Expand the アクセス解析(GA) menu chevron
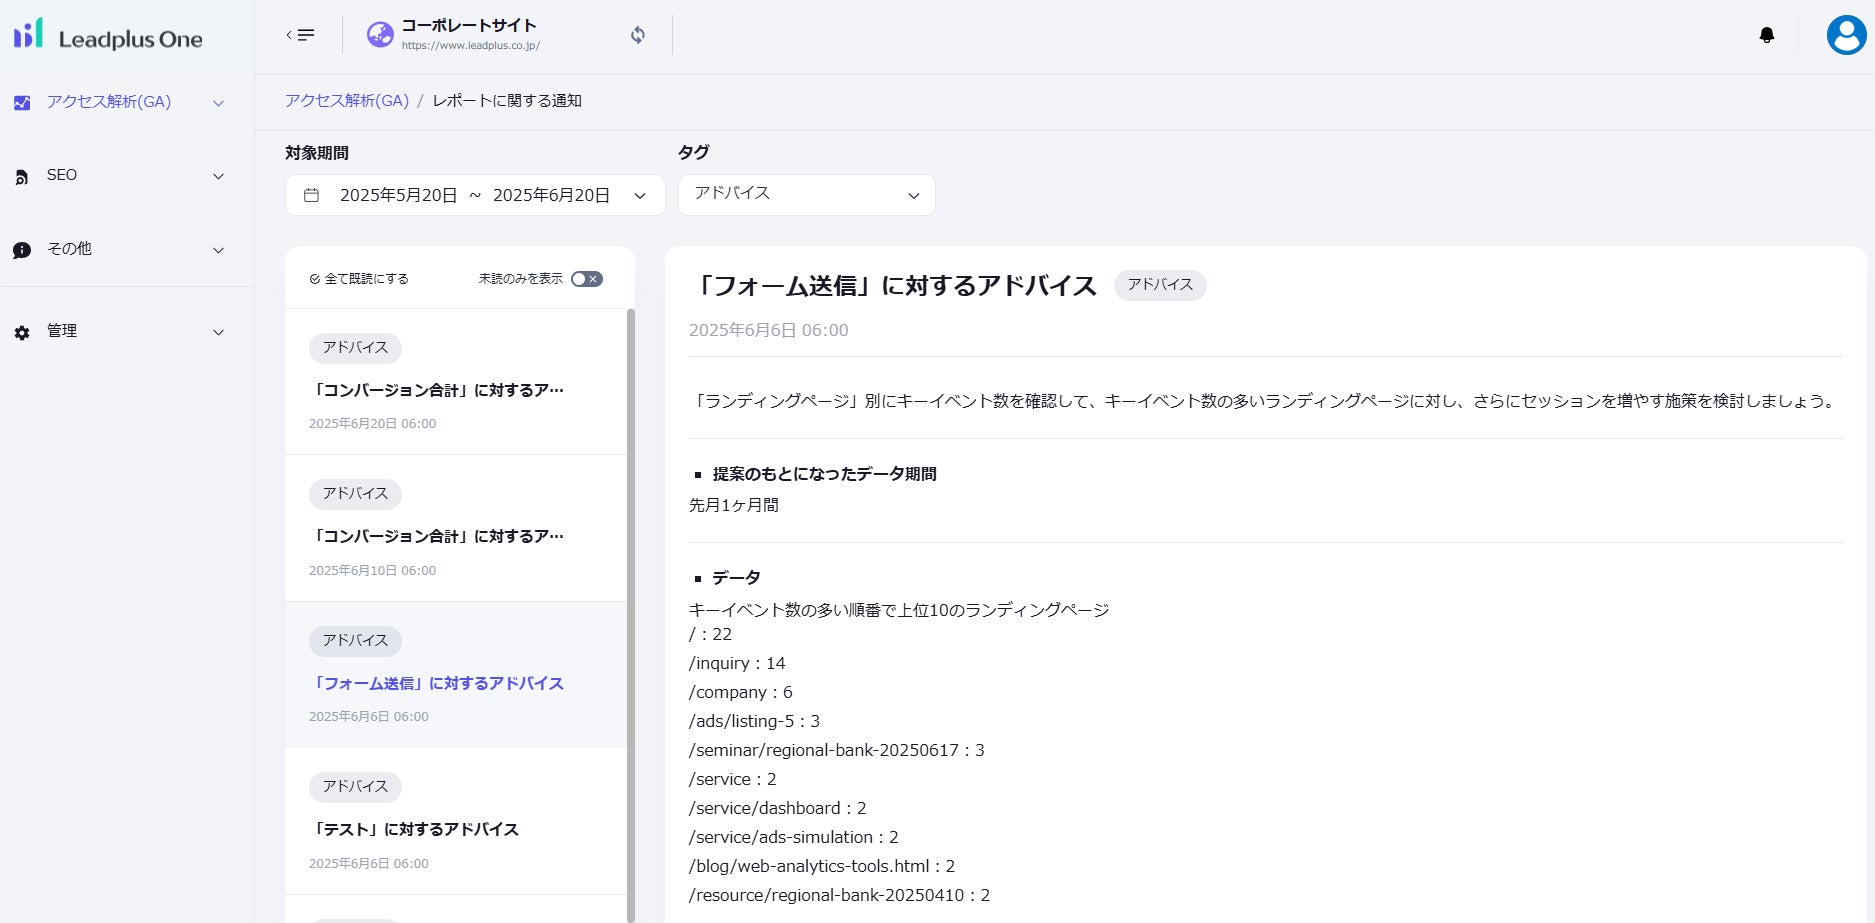 (218, 103)
